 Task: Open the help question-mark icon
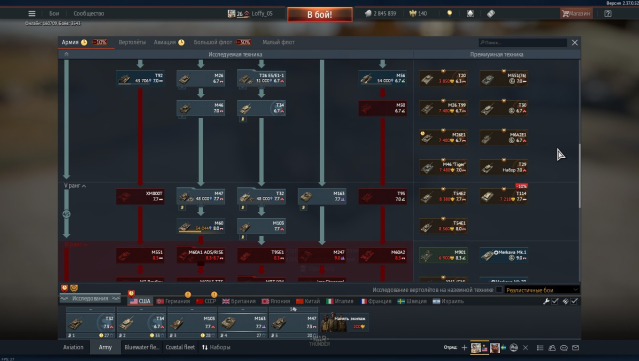[x=608, y=13]
